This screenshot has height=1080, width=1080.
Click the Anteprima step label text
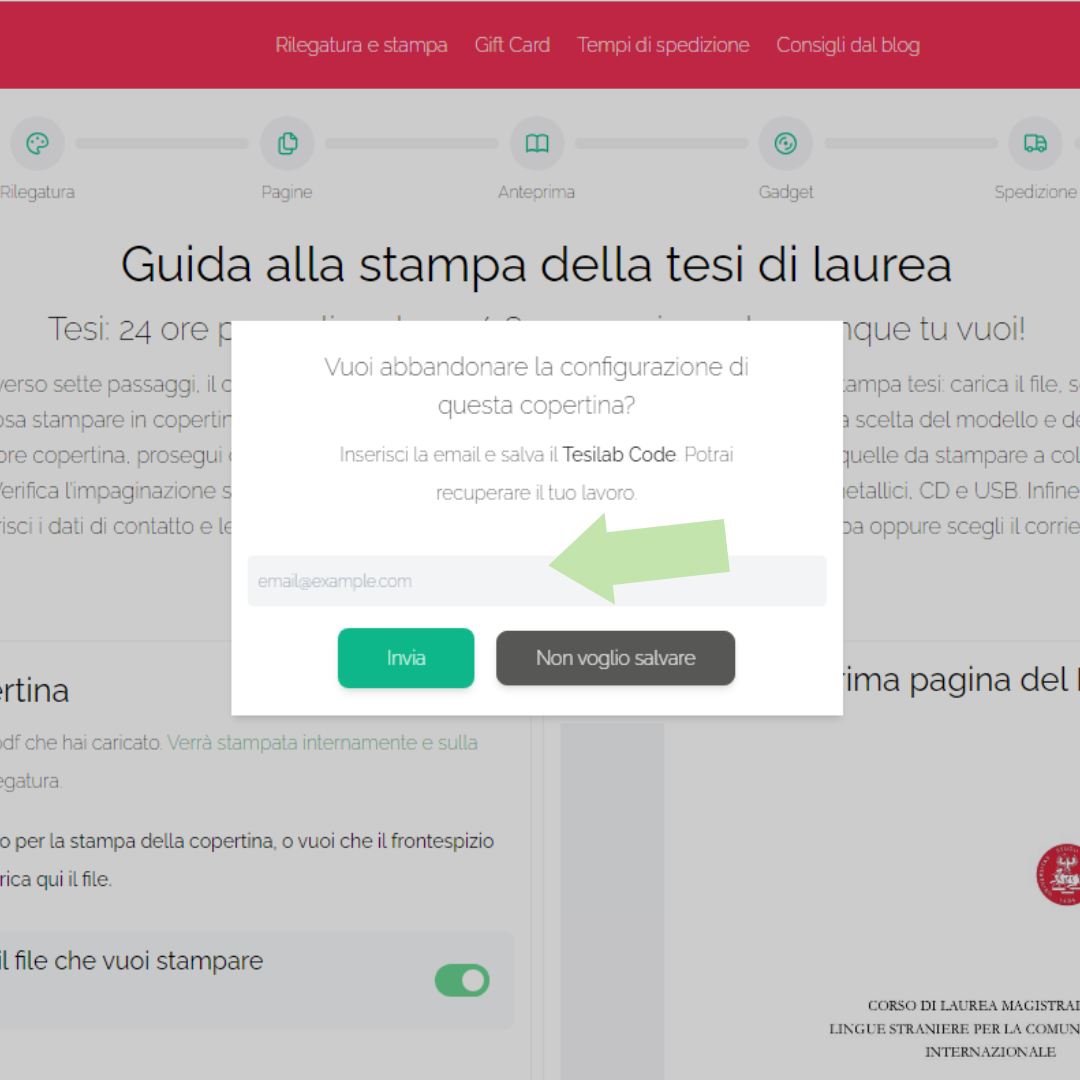tap(537, 192)
